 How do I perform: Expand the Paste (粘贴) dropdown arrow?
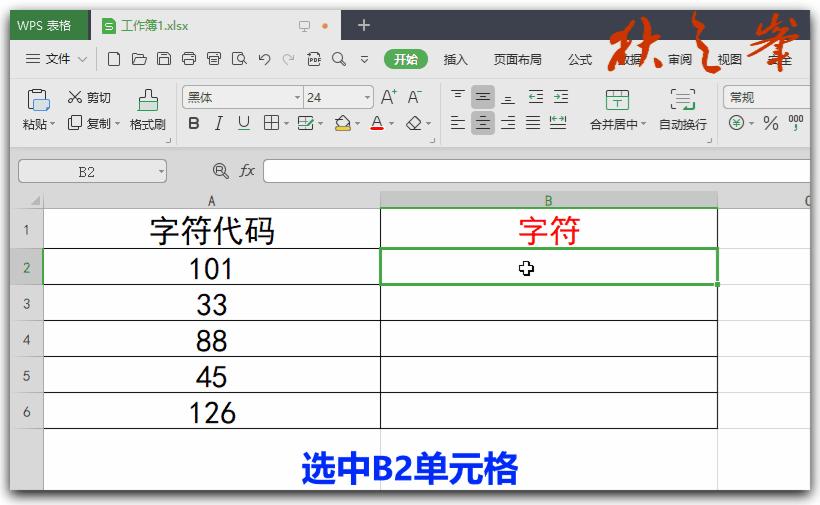[52, 124]
